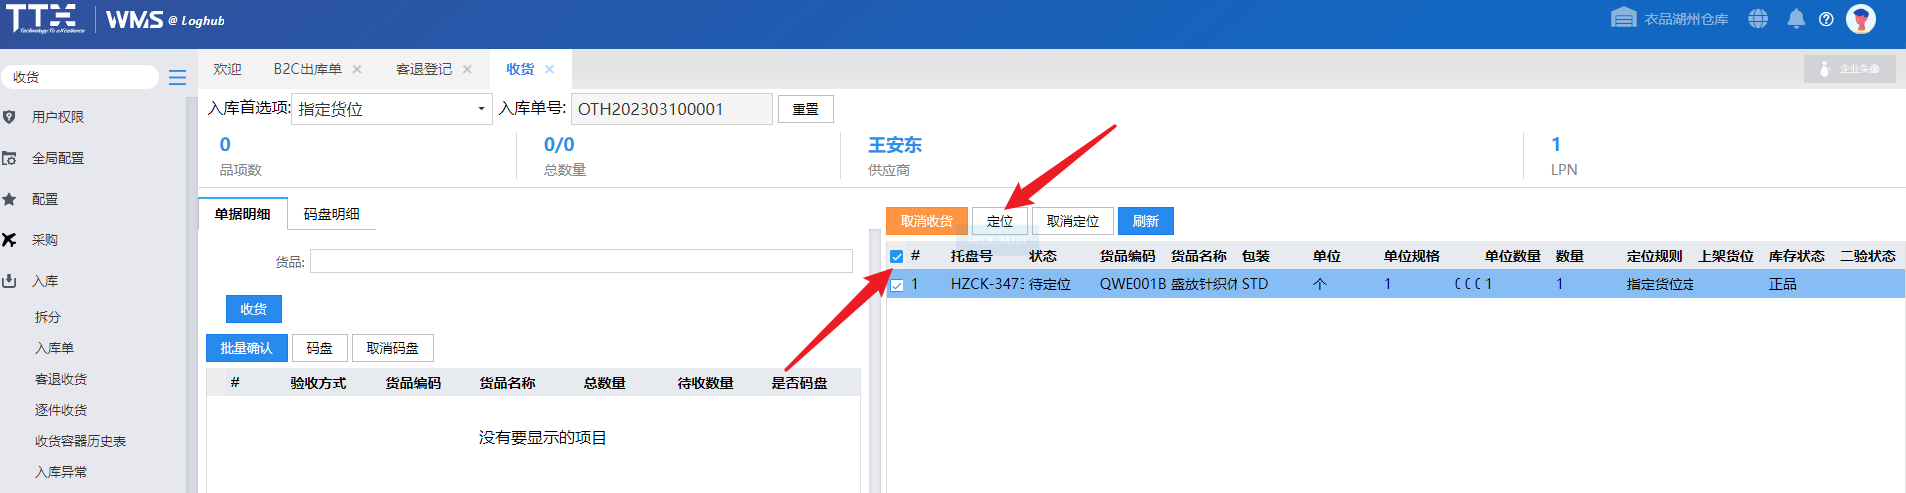This screenshot has width=1906, height=493.
Task: Expand the 用户权限 sidebar menu
Action: point(57,117)
